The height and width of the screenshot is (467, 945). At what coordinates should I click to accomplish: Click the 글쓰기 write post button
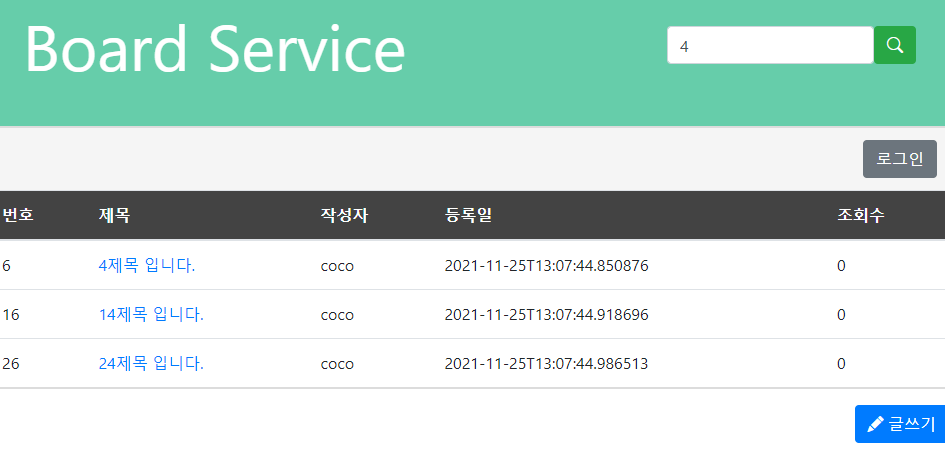tap(900, 424)
